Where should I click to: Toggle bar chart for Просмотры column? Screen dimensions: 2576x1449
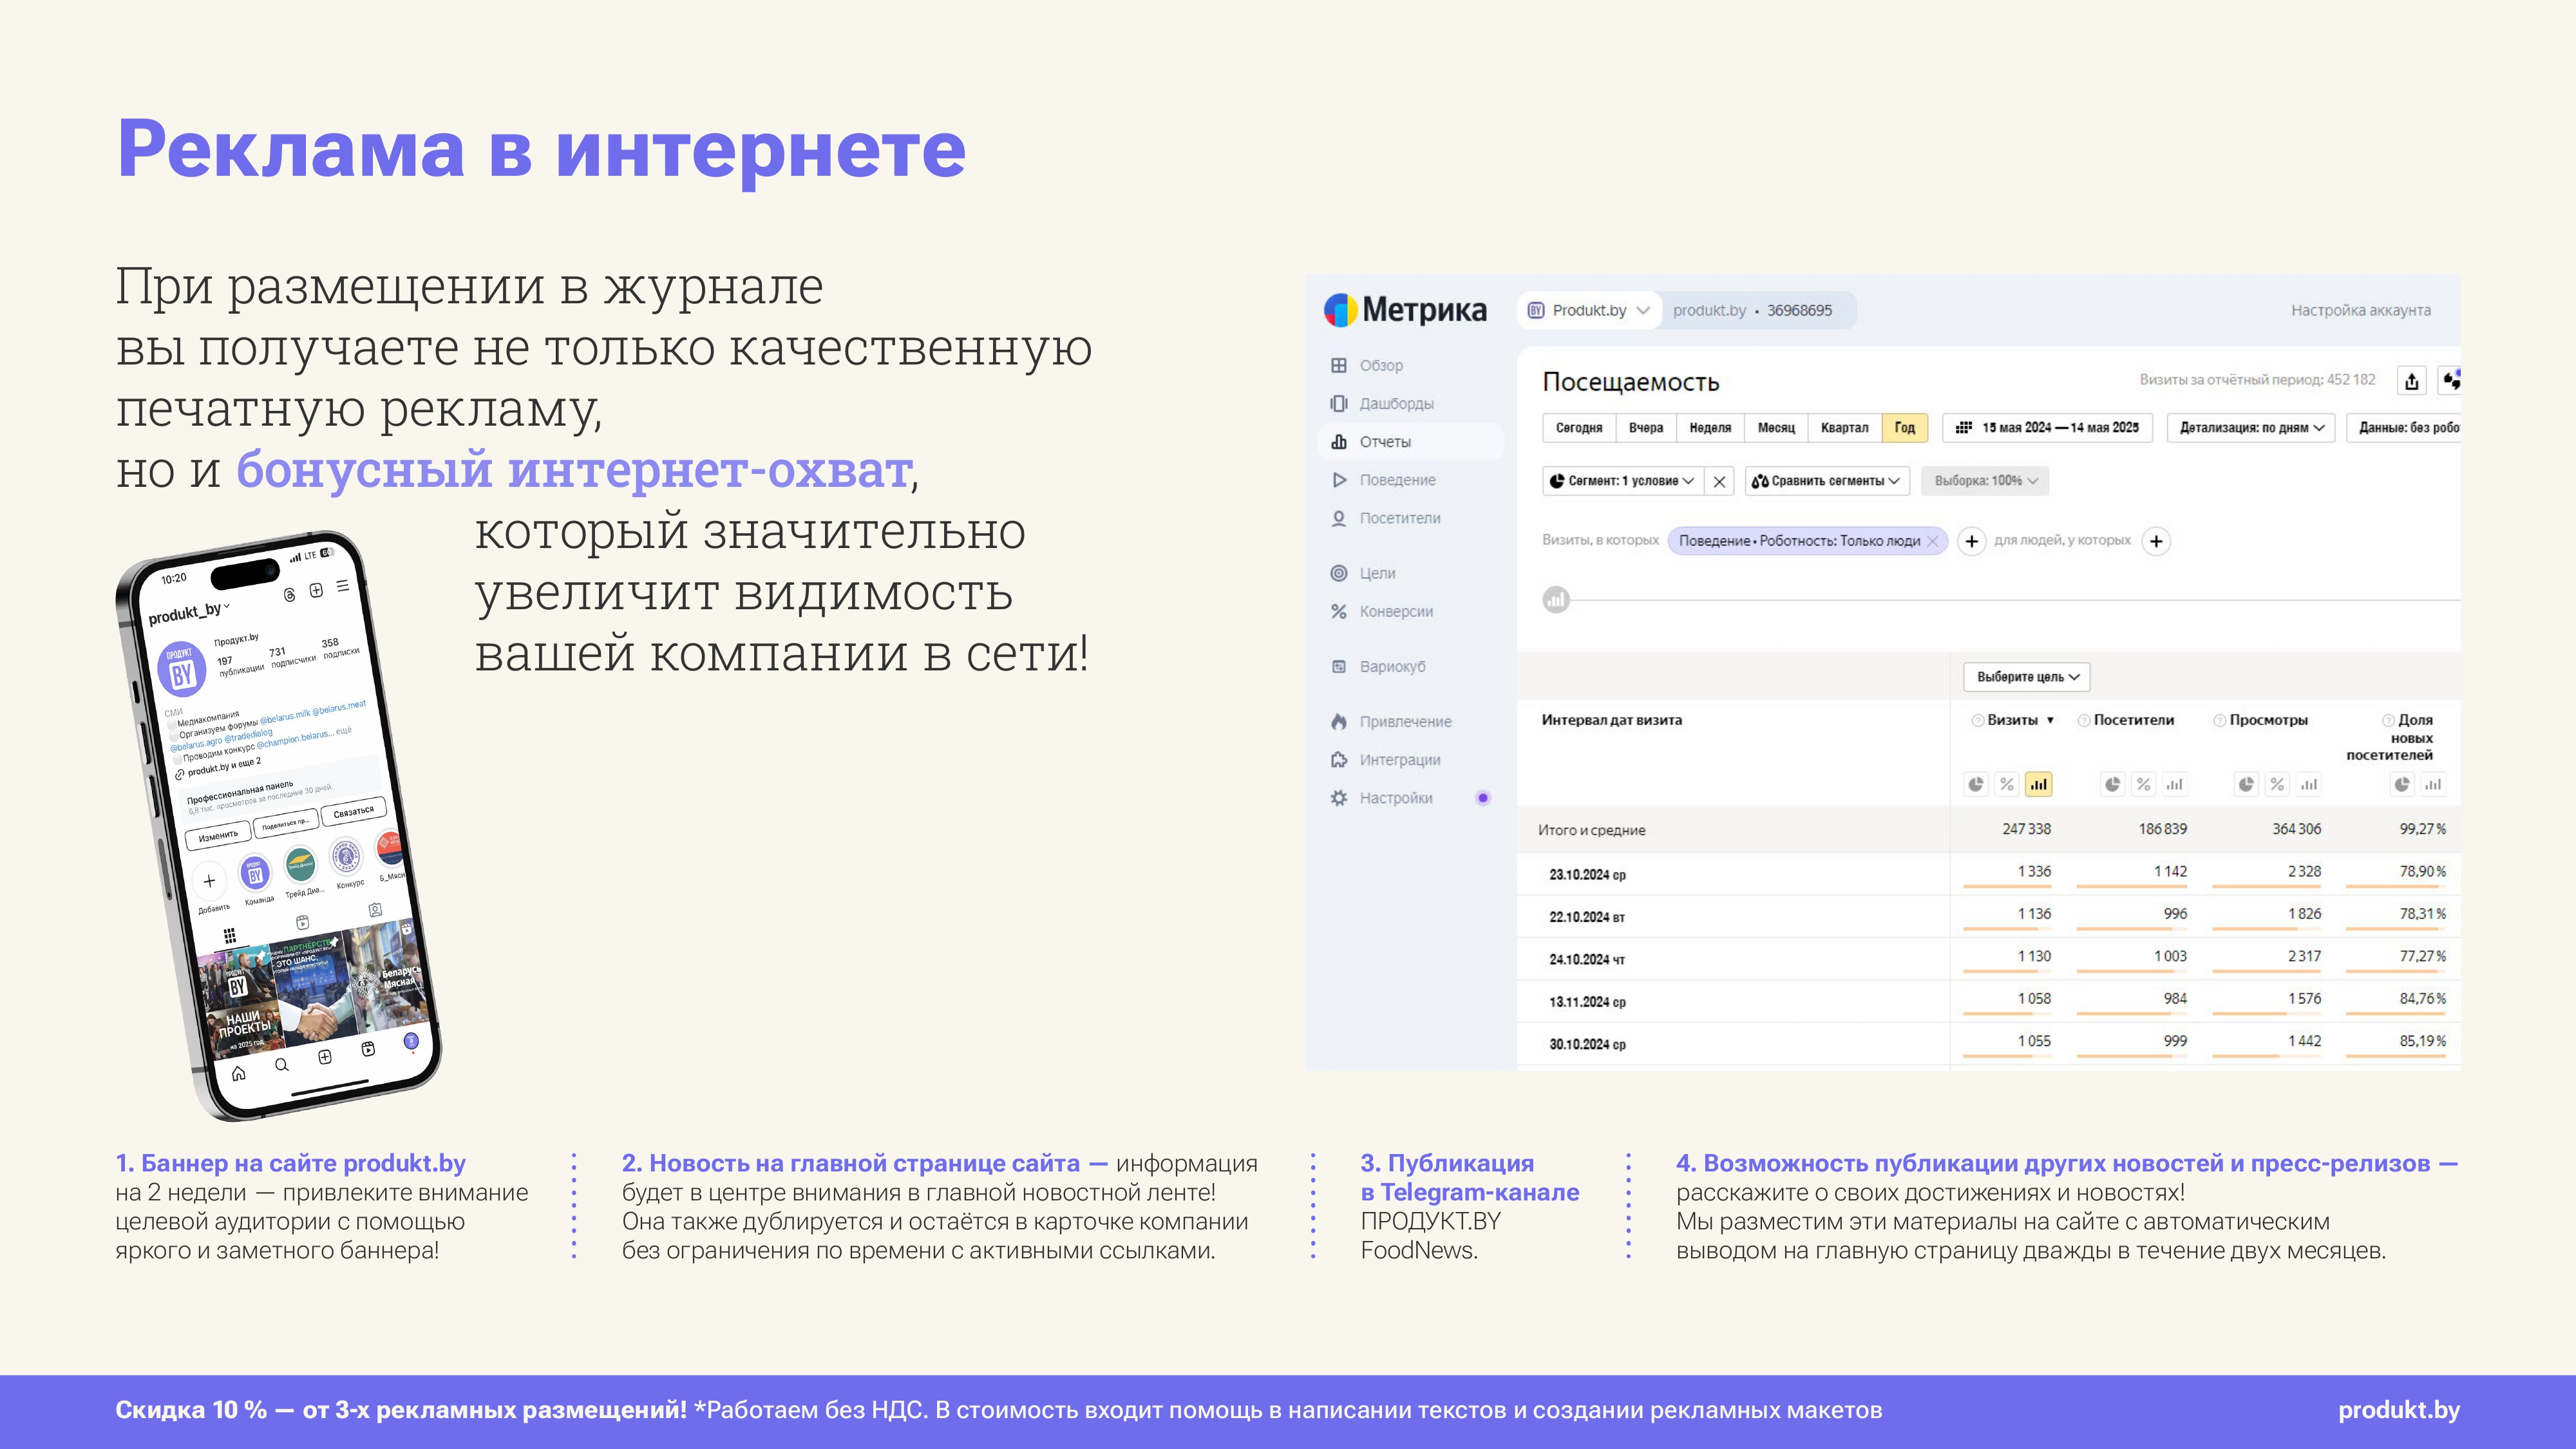[2308, 785]
